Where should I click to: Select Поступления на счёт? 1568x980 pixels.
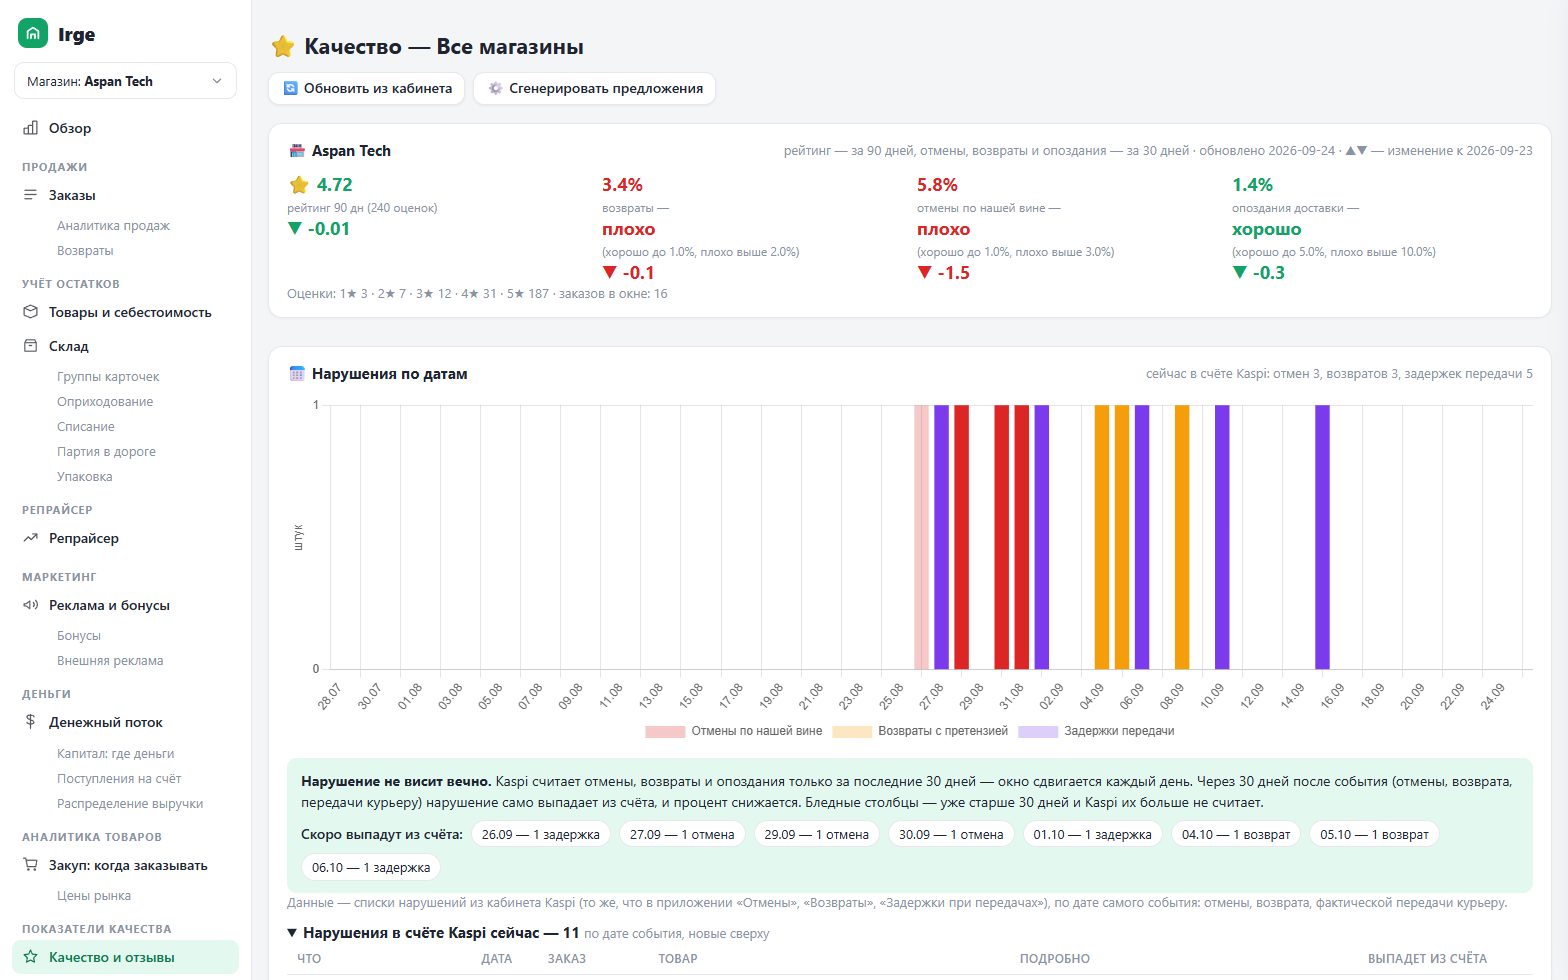pyautogui.click(x=119, y=779)
